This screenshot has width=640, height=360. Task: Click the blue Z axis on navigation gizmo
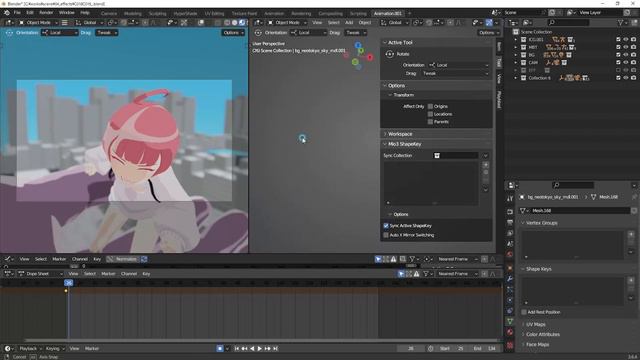358,45
